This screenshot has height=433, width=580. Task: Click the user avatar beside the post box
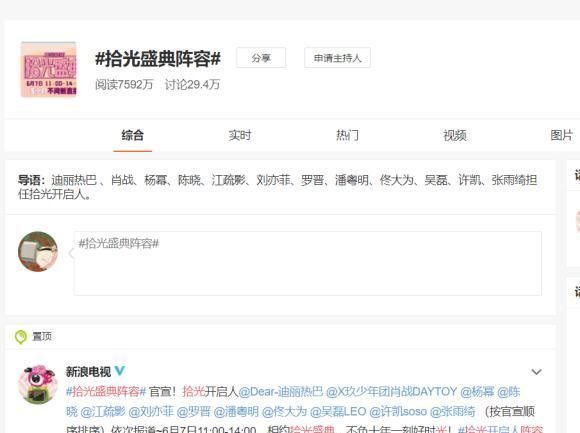click(38, 251)
